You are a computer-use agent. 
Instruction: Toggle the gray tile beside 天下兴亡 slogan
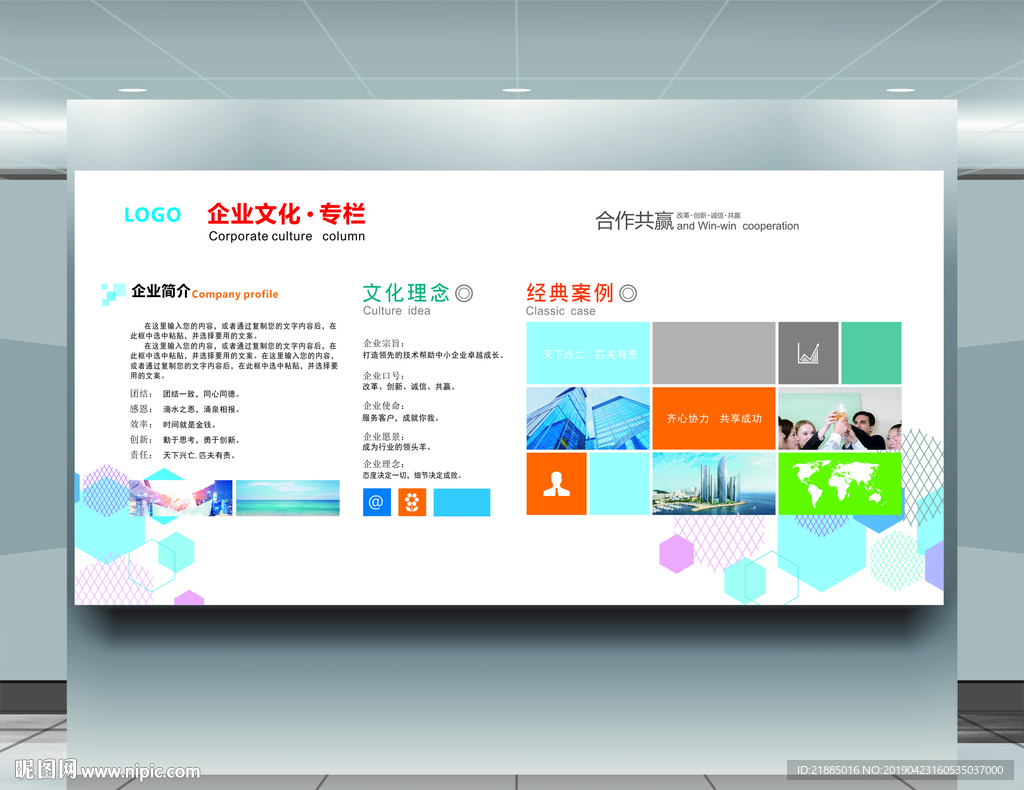point(714,352)
